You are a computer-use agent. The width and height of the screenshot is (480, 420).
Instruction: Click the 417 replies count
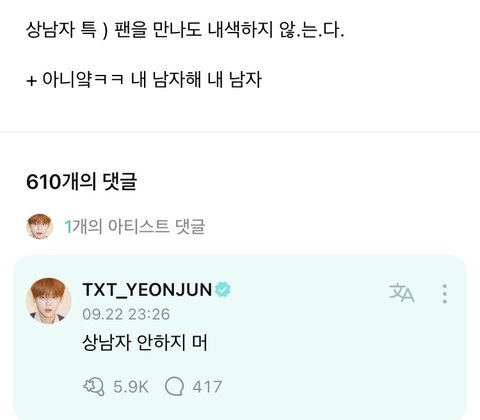(x=207, y=387)
